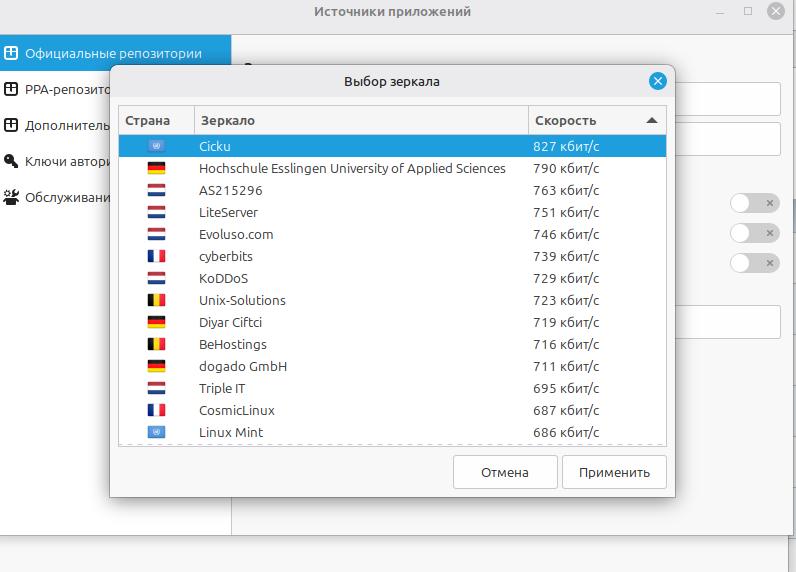This screenshot has width=796, height=572.
Task: Click the sort arrow in Speed column
Action: point(652,120)
